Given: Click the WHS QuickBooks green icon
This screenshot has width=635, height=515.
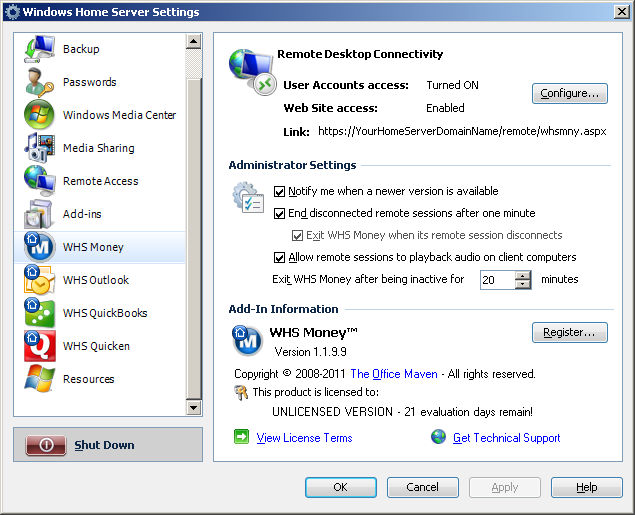Looking at the screenshot, I should coord(39,313).
